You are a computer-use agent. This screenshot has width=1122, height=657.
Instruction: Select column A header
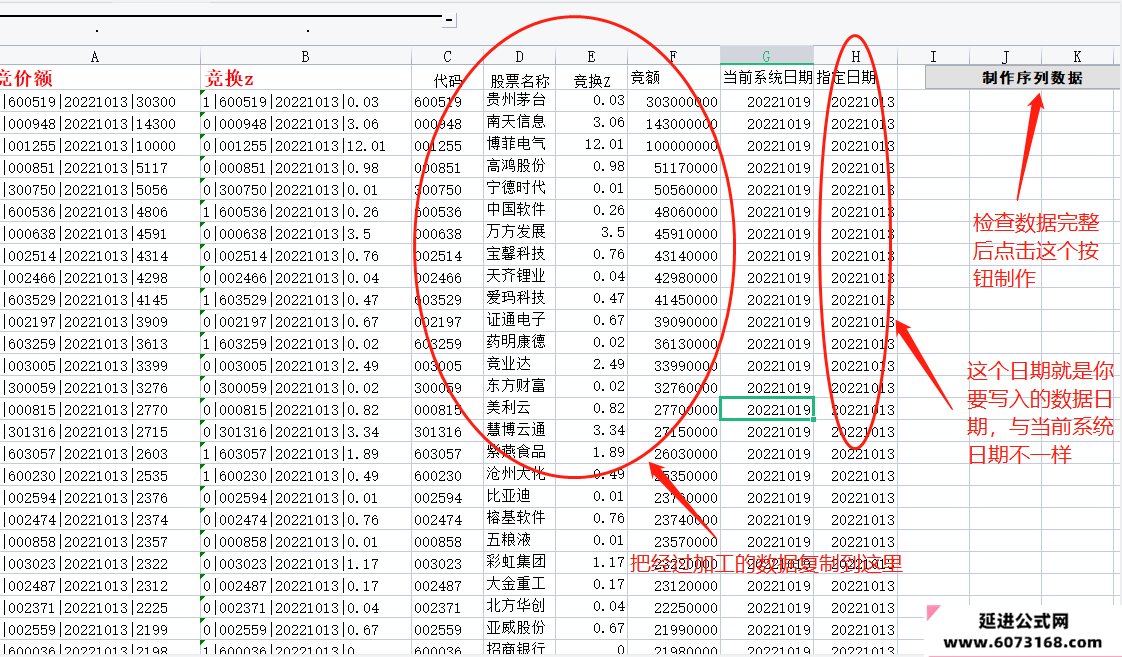click(95, 57)
